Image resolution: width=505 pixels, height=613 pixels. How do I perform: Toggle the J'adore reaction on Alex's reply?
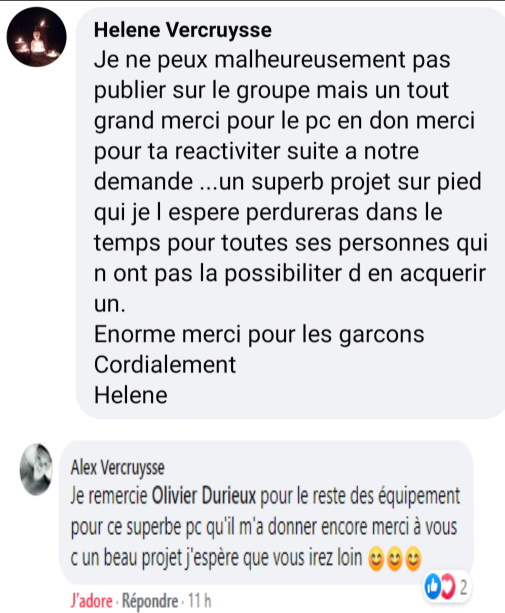pyautogui.click(x=91, y=601)
